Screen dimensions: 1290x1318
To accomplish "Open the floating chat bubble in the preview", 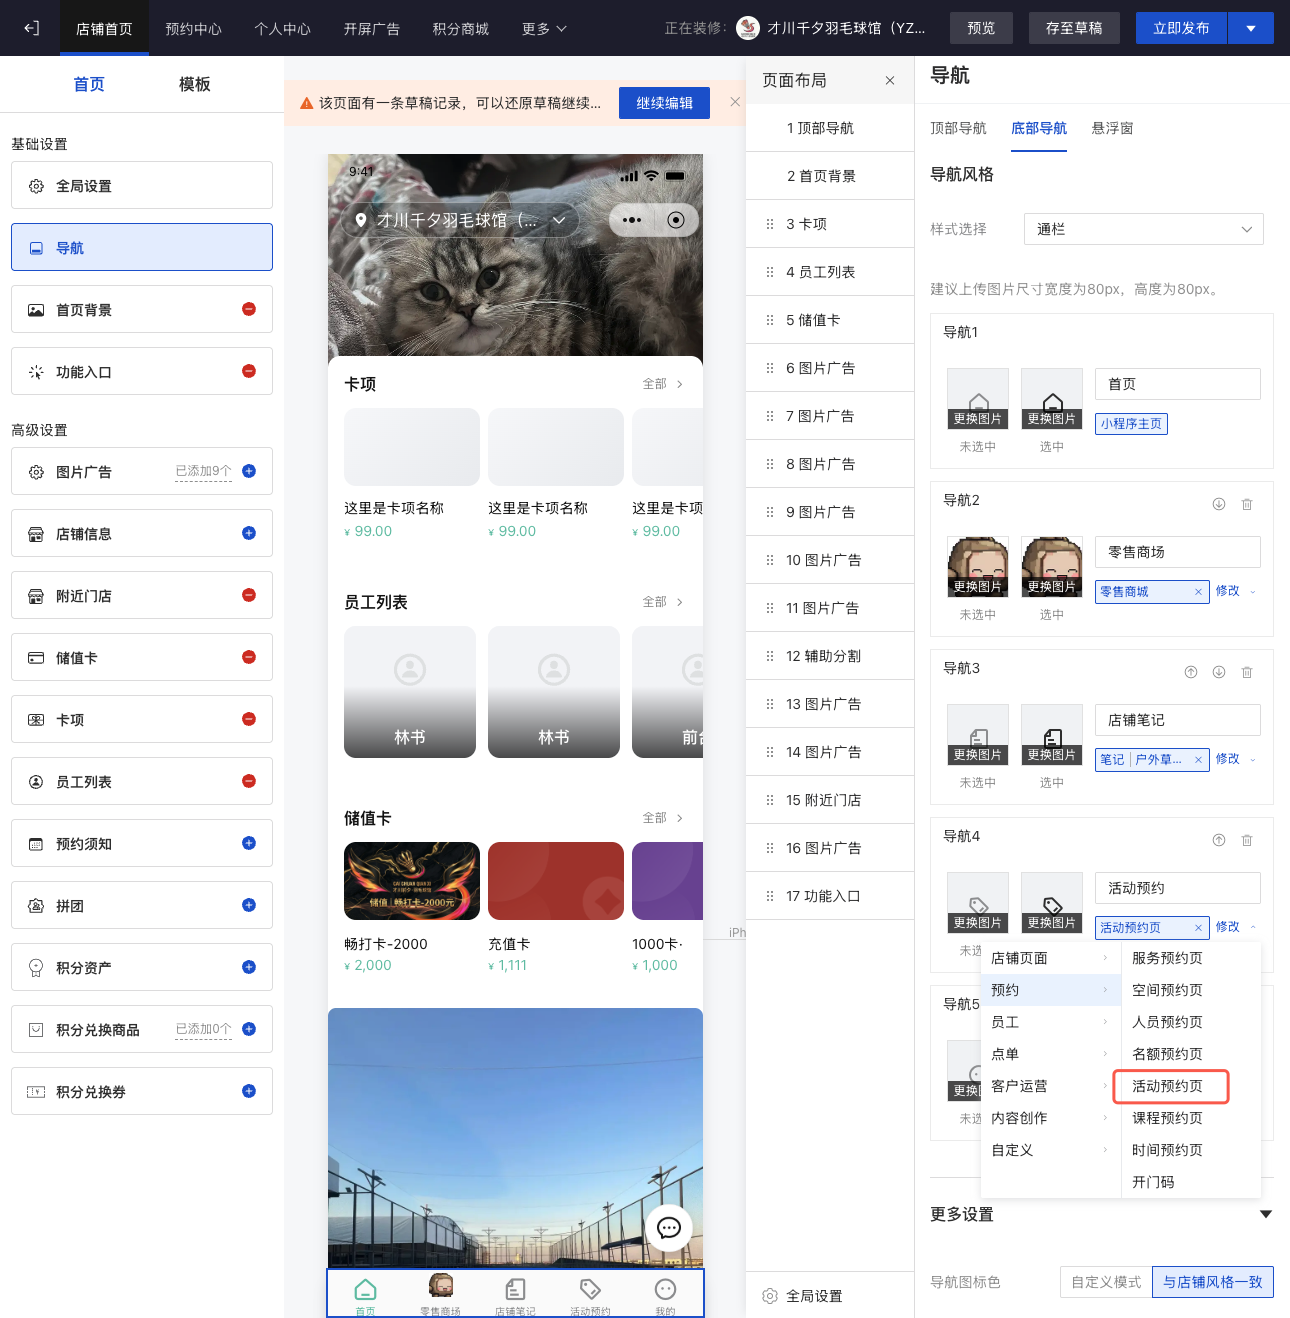I will click(x=669, y=1228).
